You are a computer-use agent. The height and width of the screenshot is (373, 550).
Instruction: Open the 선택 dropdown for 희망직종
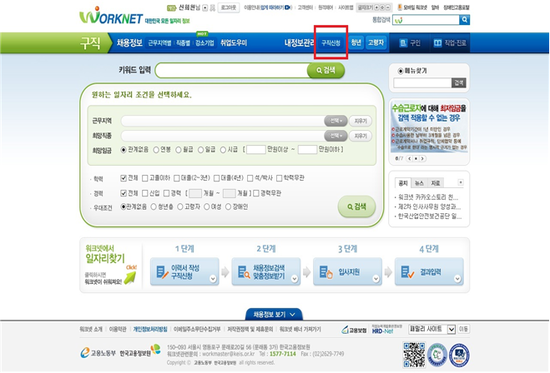tap(336, 136)
